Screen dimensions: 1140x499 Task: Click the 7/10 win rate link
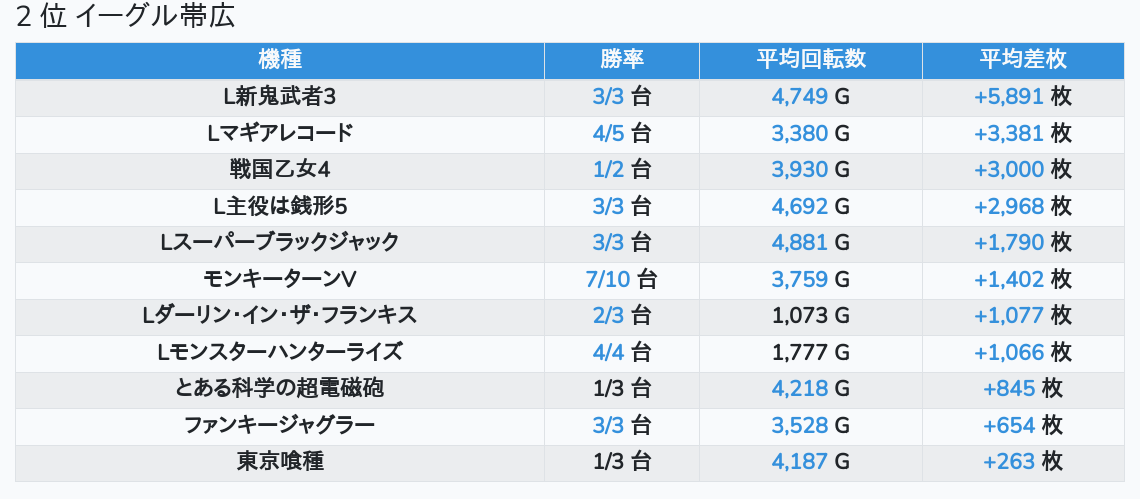[x=608, y=279]
